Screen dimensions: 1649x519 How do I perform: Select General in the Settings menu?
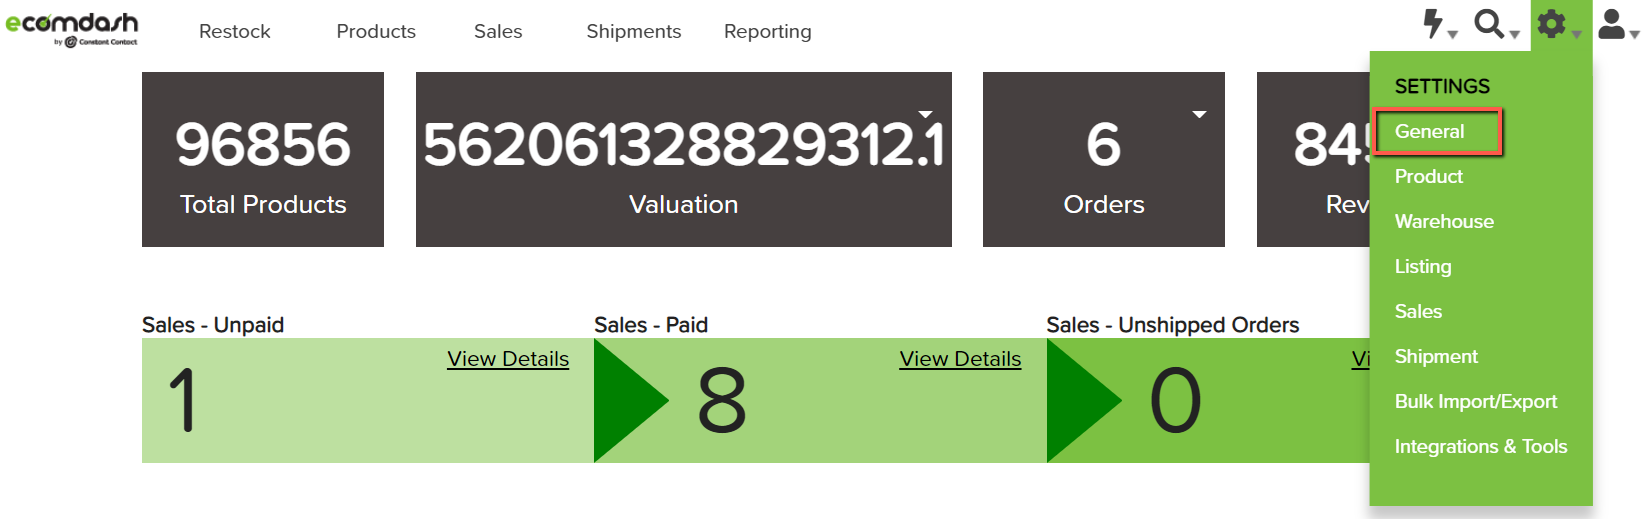[x=1429, y=132]
